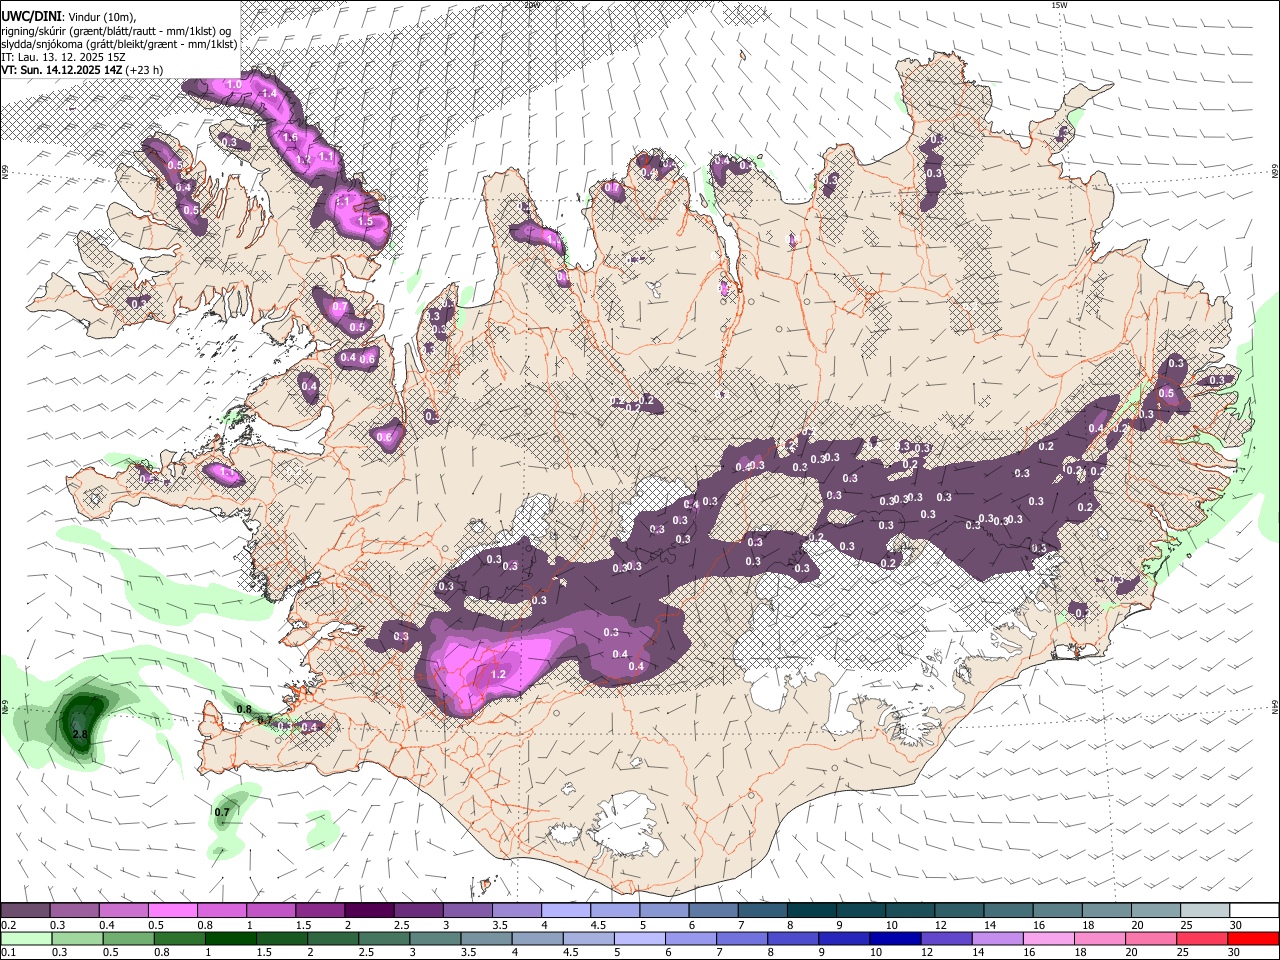Click the 1.2 value in the bright pink southwest area
This screenshot has width=1280, height=960.
tap(498, 675)
